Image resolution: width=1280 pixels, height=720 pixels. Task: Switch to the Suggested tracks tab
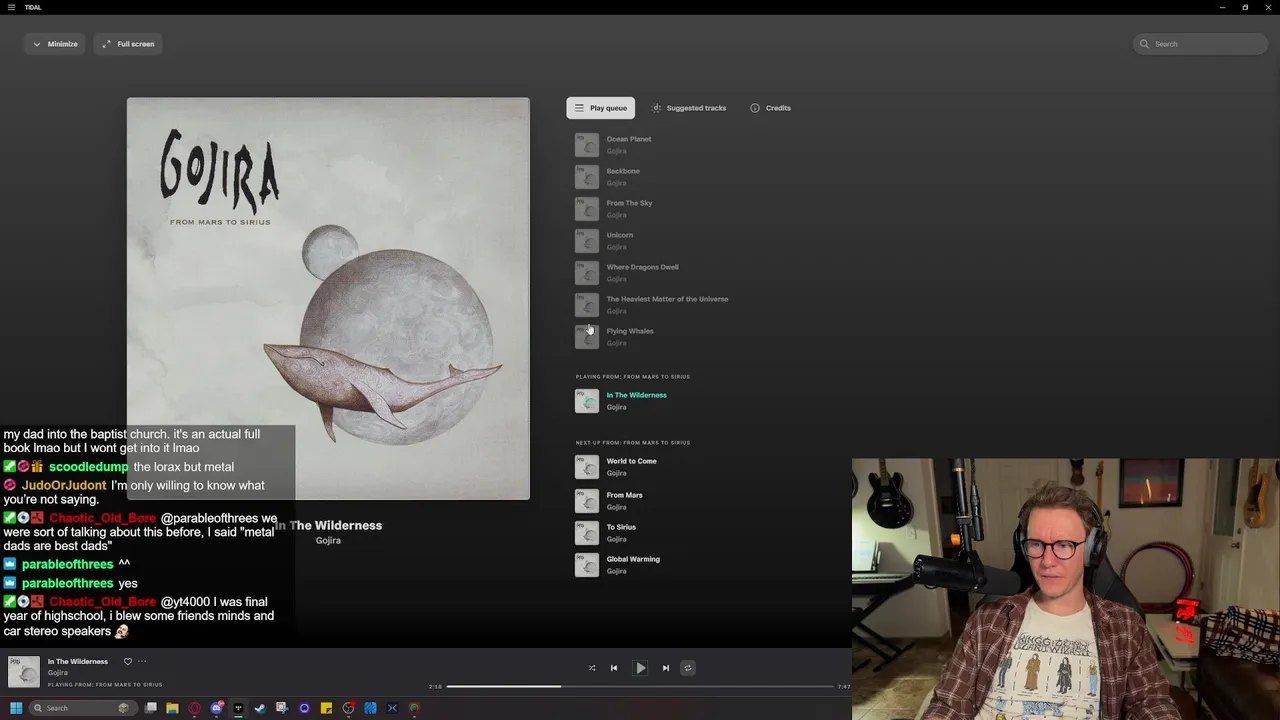pyautogui.click(x=689, y=108)
